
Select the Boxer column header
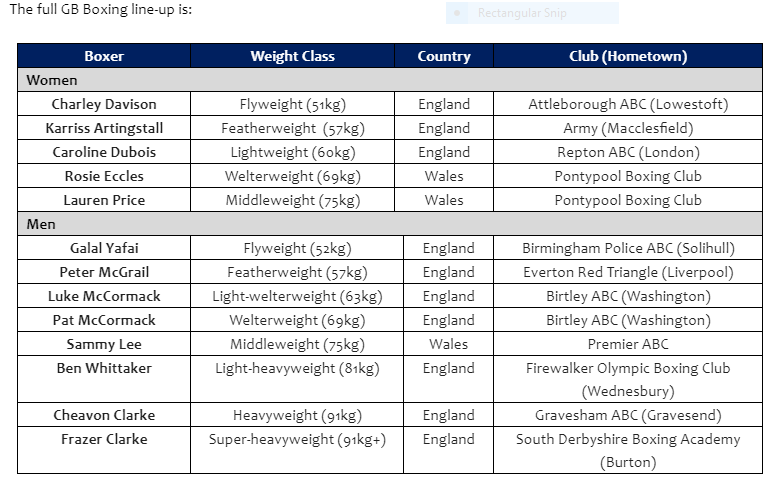(104, 56)
